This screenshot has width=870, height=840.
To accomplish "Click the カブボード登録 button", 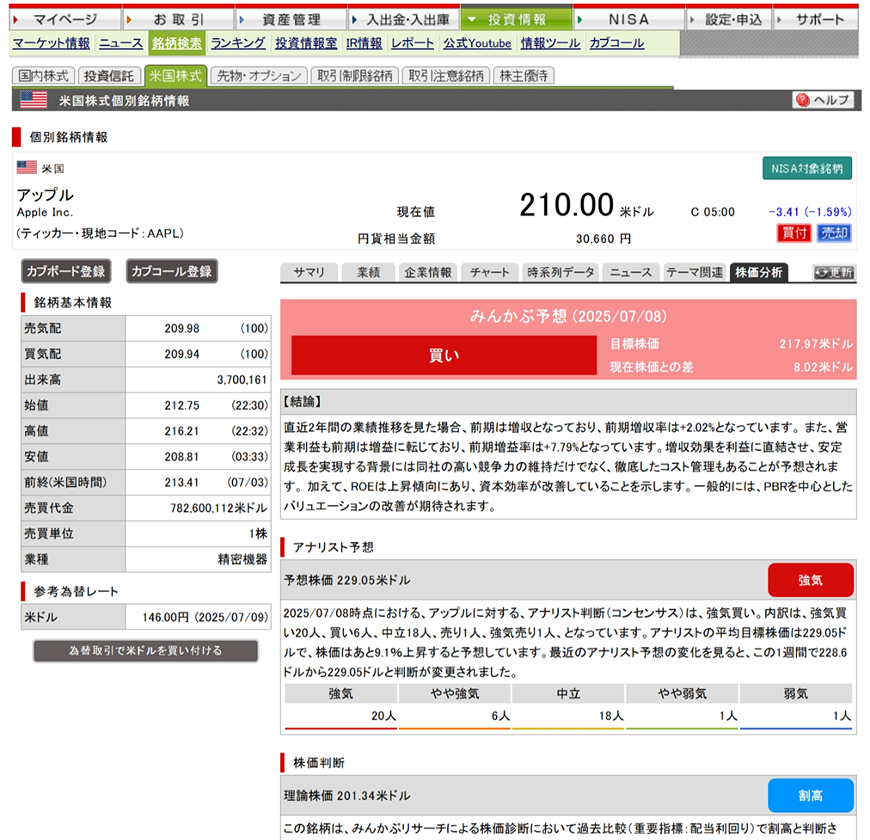I will [66, 271].
